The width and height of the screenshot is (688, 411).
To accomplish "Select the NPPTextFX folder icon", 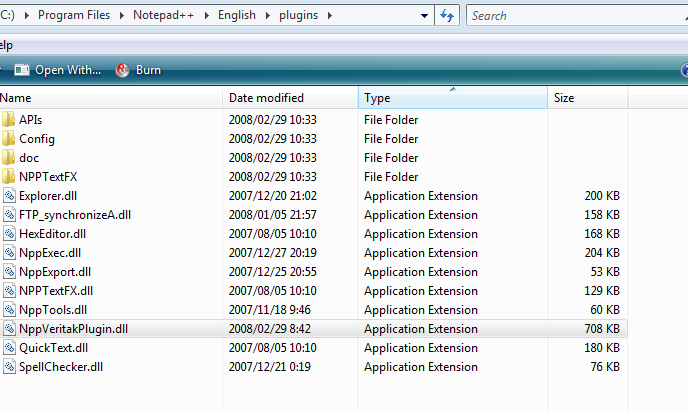I will (x=8, y=176).
